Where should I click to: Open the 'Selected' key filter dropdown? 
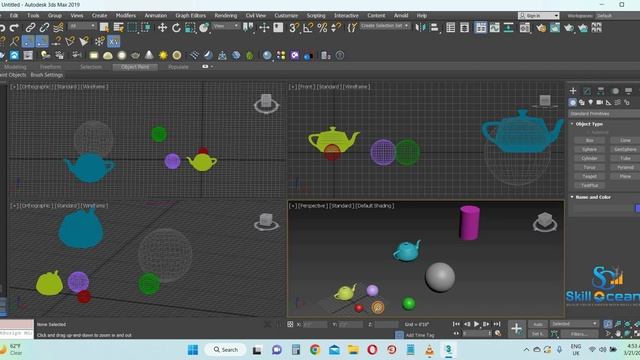573,324
